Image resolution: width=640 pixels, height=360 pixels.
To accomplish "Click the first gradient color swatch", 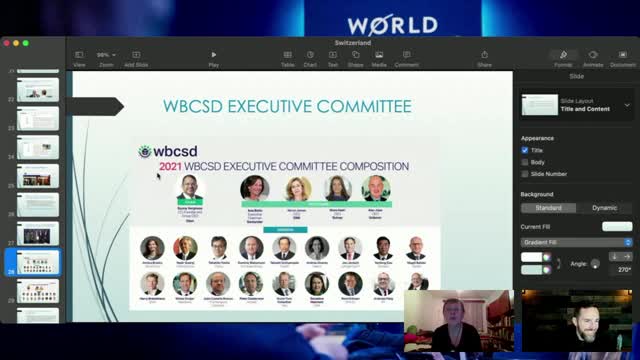I will point(531,257).
